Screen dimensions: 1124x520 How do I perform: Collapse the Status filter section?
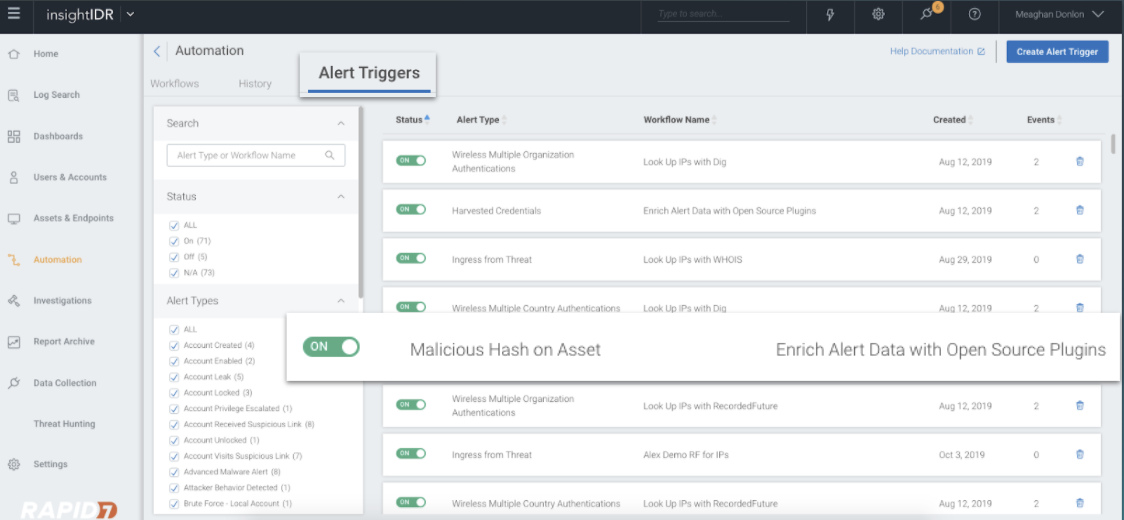click(341, 197)
